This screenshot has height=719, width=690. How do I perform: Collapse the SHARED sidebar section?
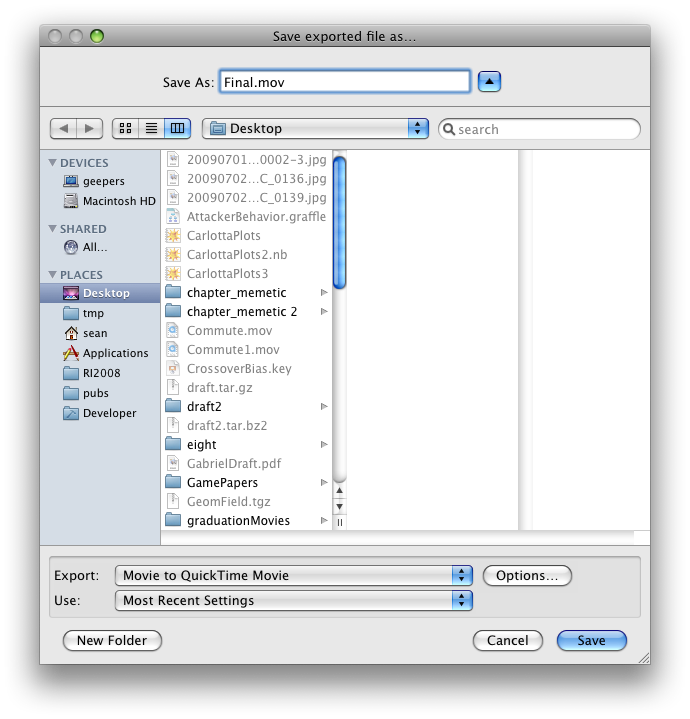(x=52, y=229)
